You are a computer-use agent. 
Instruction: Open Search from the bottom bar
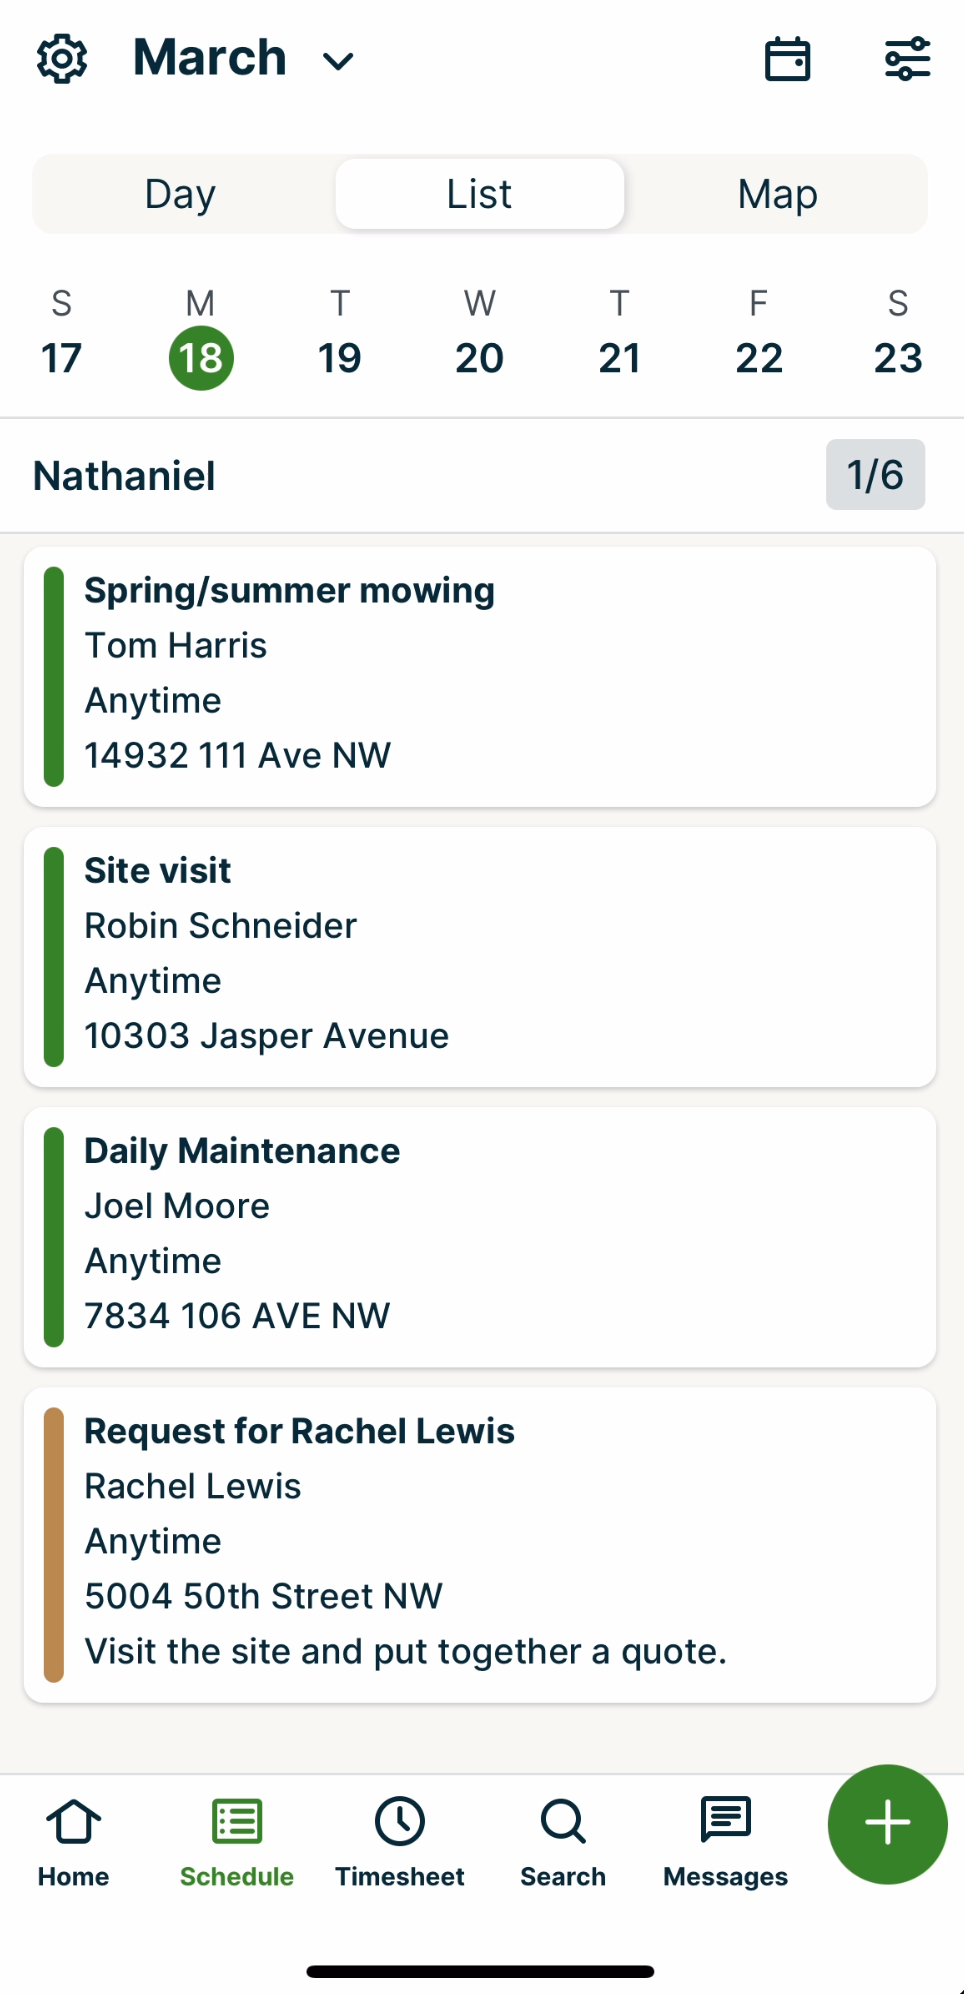pyautogui.click(x=562, y=1840)
